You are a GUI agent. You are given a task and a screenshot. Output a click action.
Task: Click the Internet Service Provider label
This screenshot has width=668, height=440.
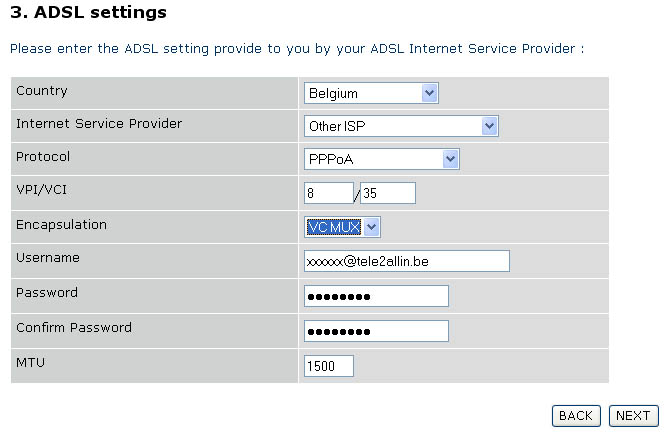pyautogui.click(x=99, y=124)
